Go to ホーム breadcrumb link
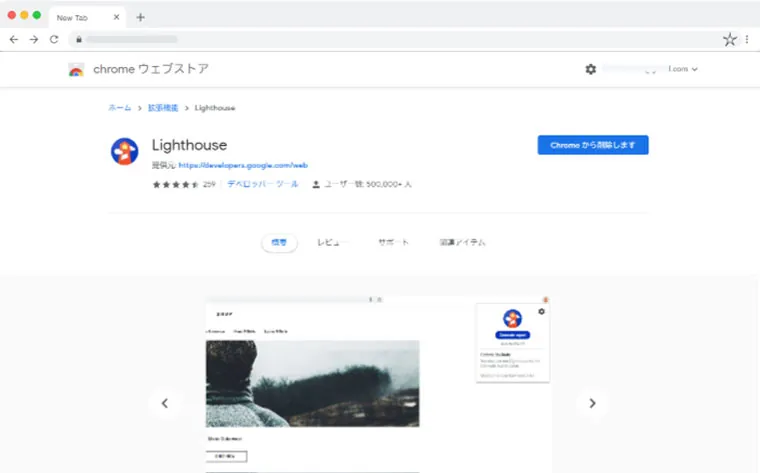Screen dimensions: 760x473 (120, 108)
